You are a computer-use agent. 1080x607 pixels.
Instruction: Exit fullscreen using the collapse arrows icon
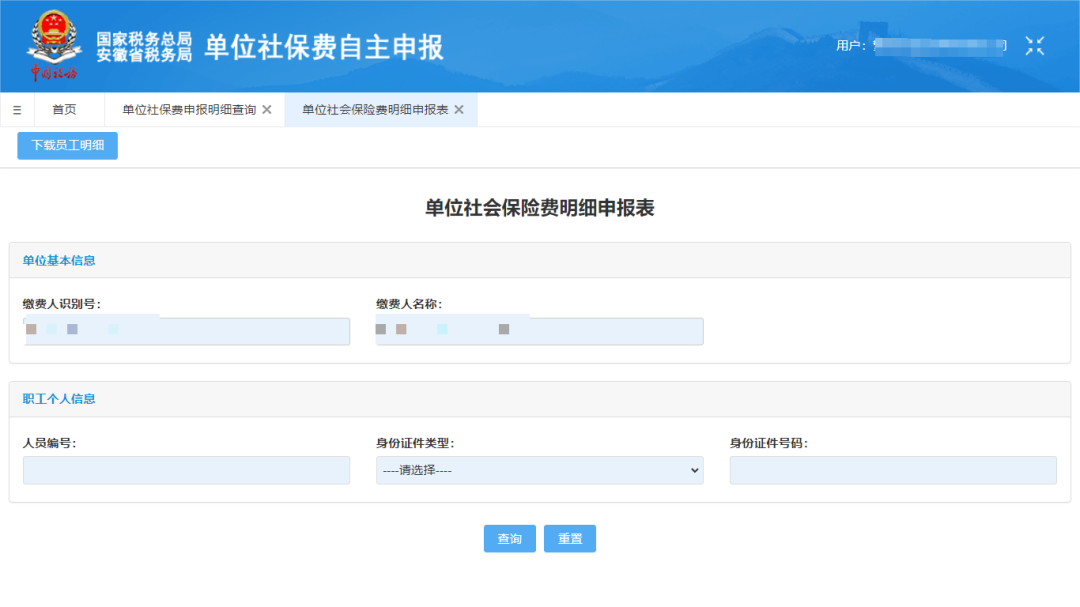pos(1034,46)
